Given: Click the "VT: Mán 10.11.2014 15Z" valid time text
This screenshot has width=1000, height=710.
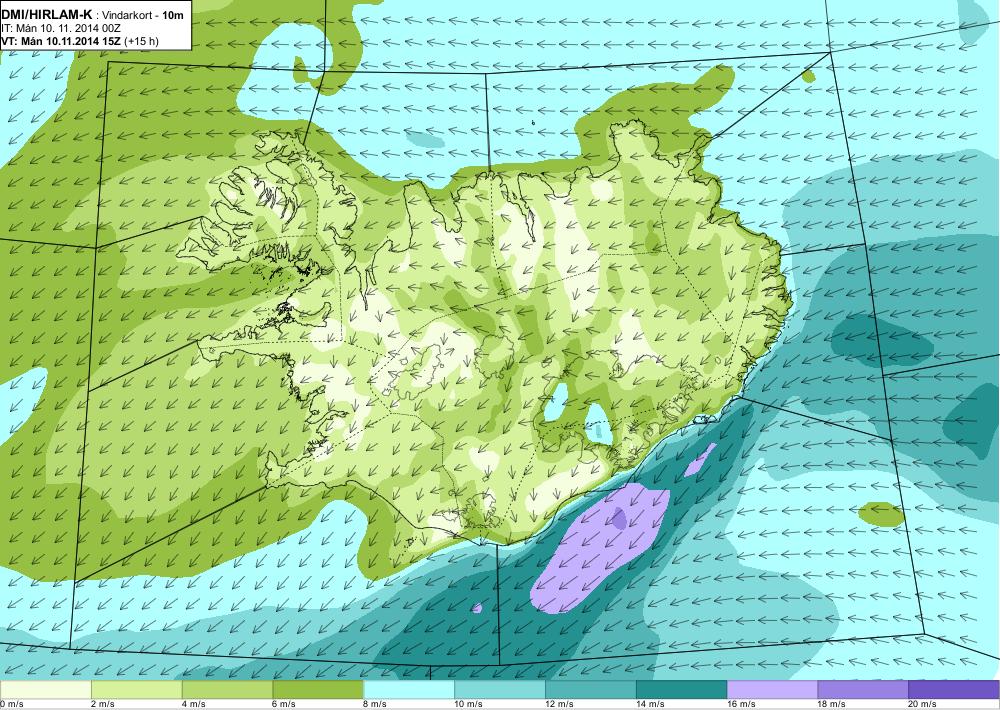Looking at the screenshot, I should [x=61, y=41].
